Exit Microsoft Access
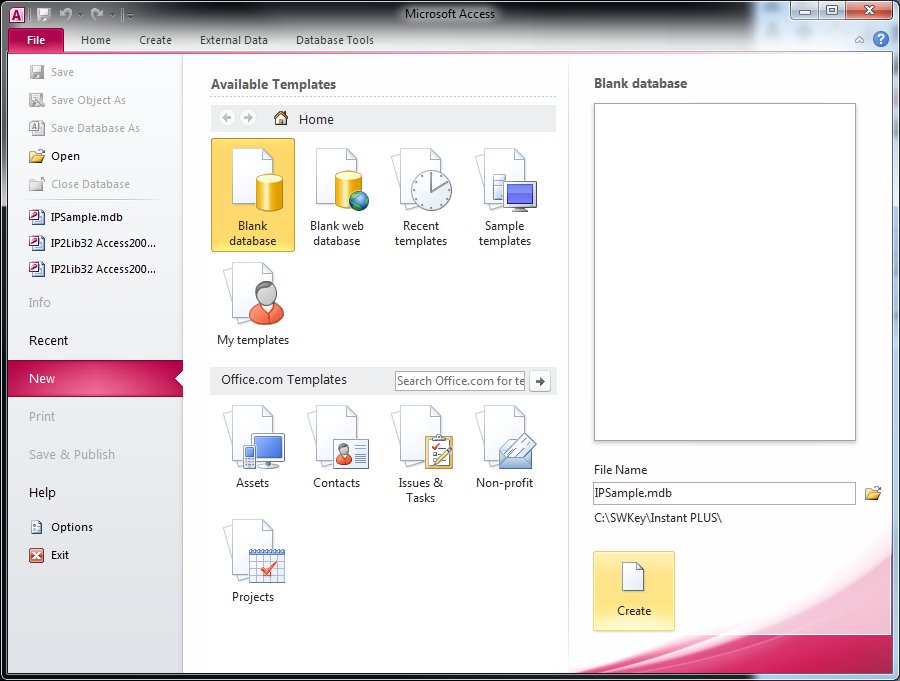Image resolution: width=900 pixels, height=681 pixels. [x=49, y=555]
